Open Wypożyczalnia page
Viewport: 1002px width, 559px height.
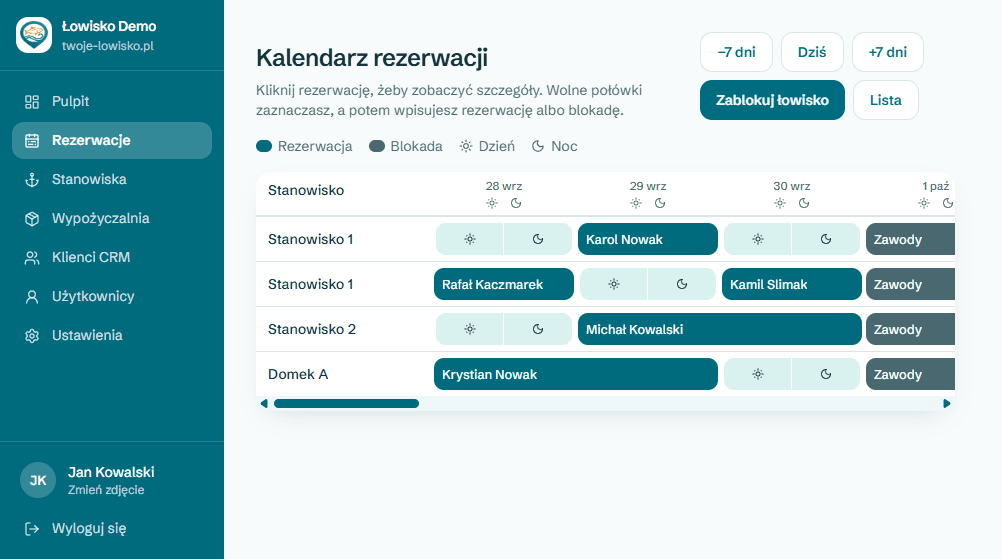pyautogui.click(x=112, y=218)
